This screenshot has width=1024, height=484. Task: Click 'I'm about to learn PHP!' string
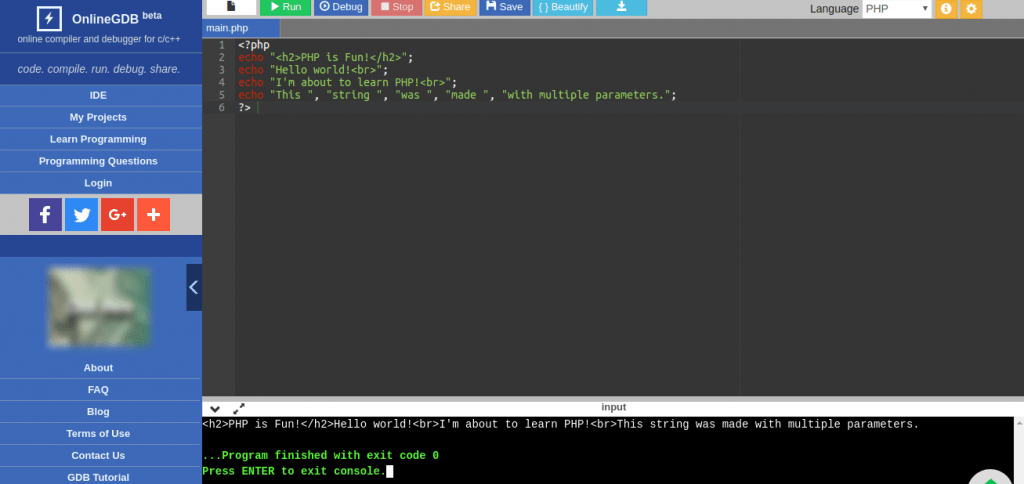click(360, 82)
